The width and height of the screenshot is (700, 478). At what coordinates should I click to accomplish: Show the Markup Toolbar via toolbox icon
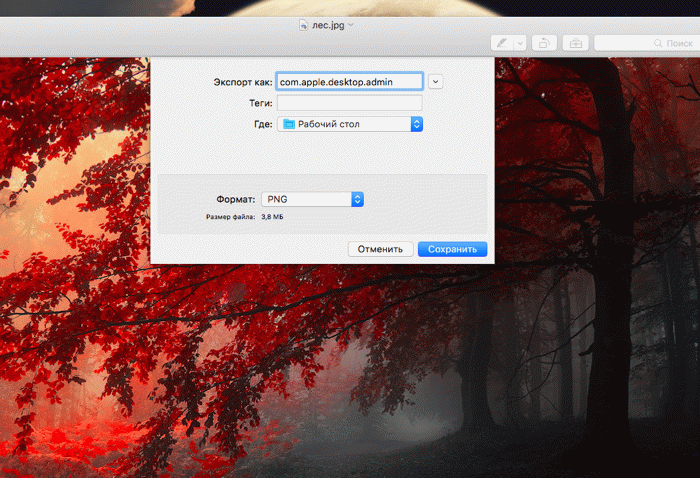575,43
